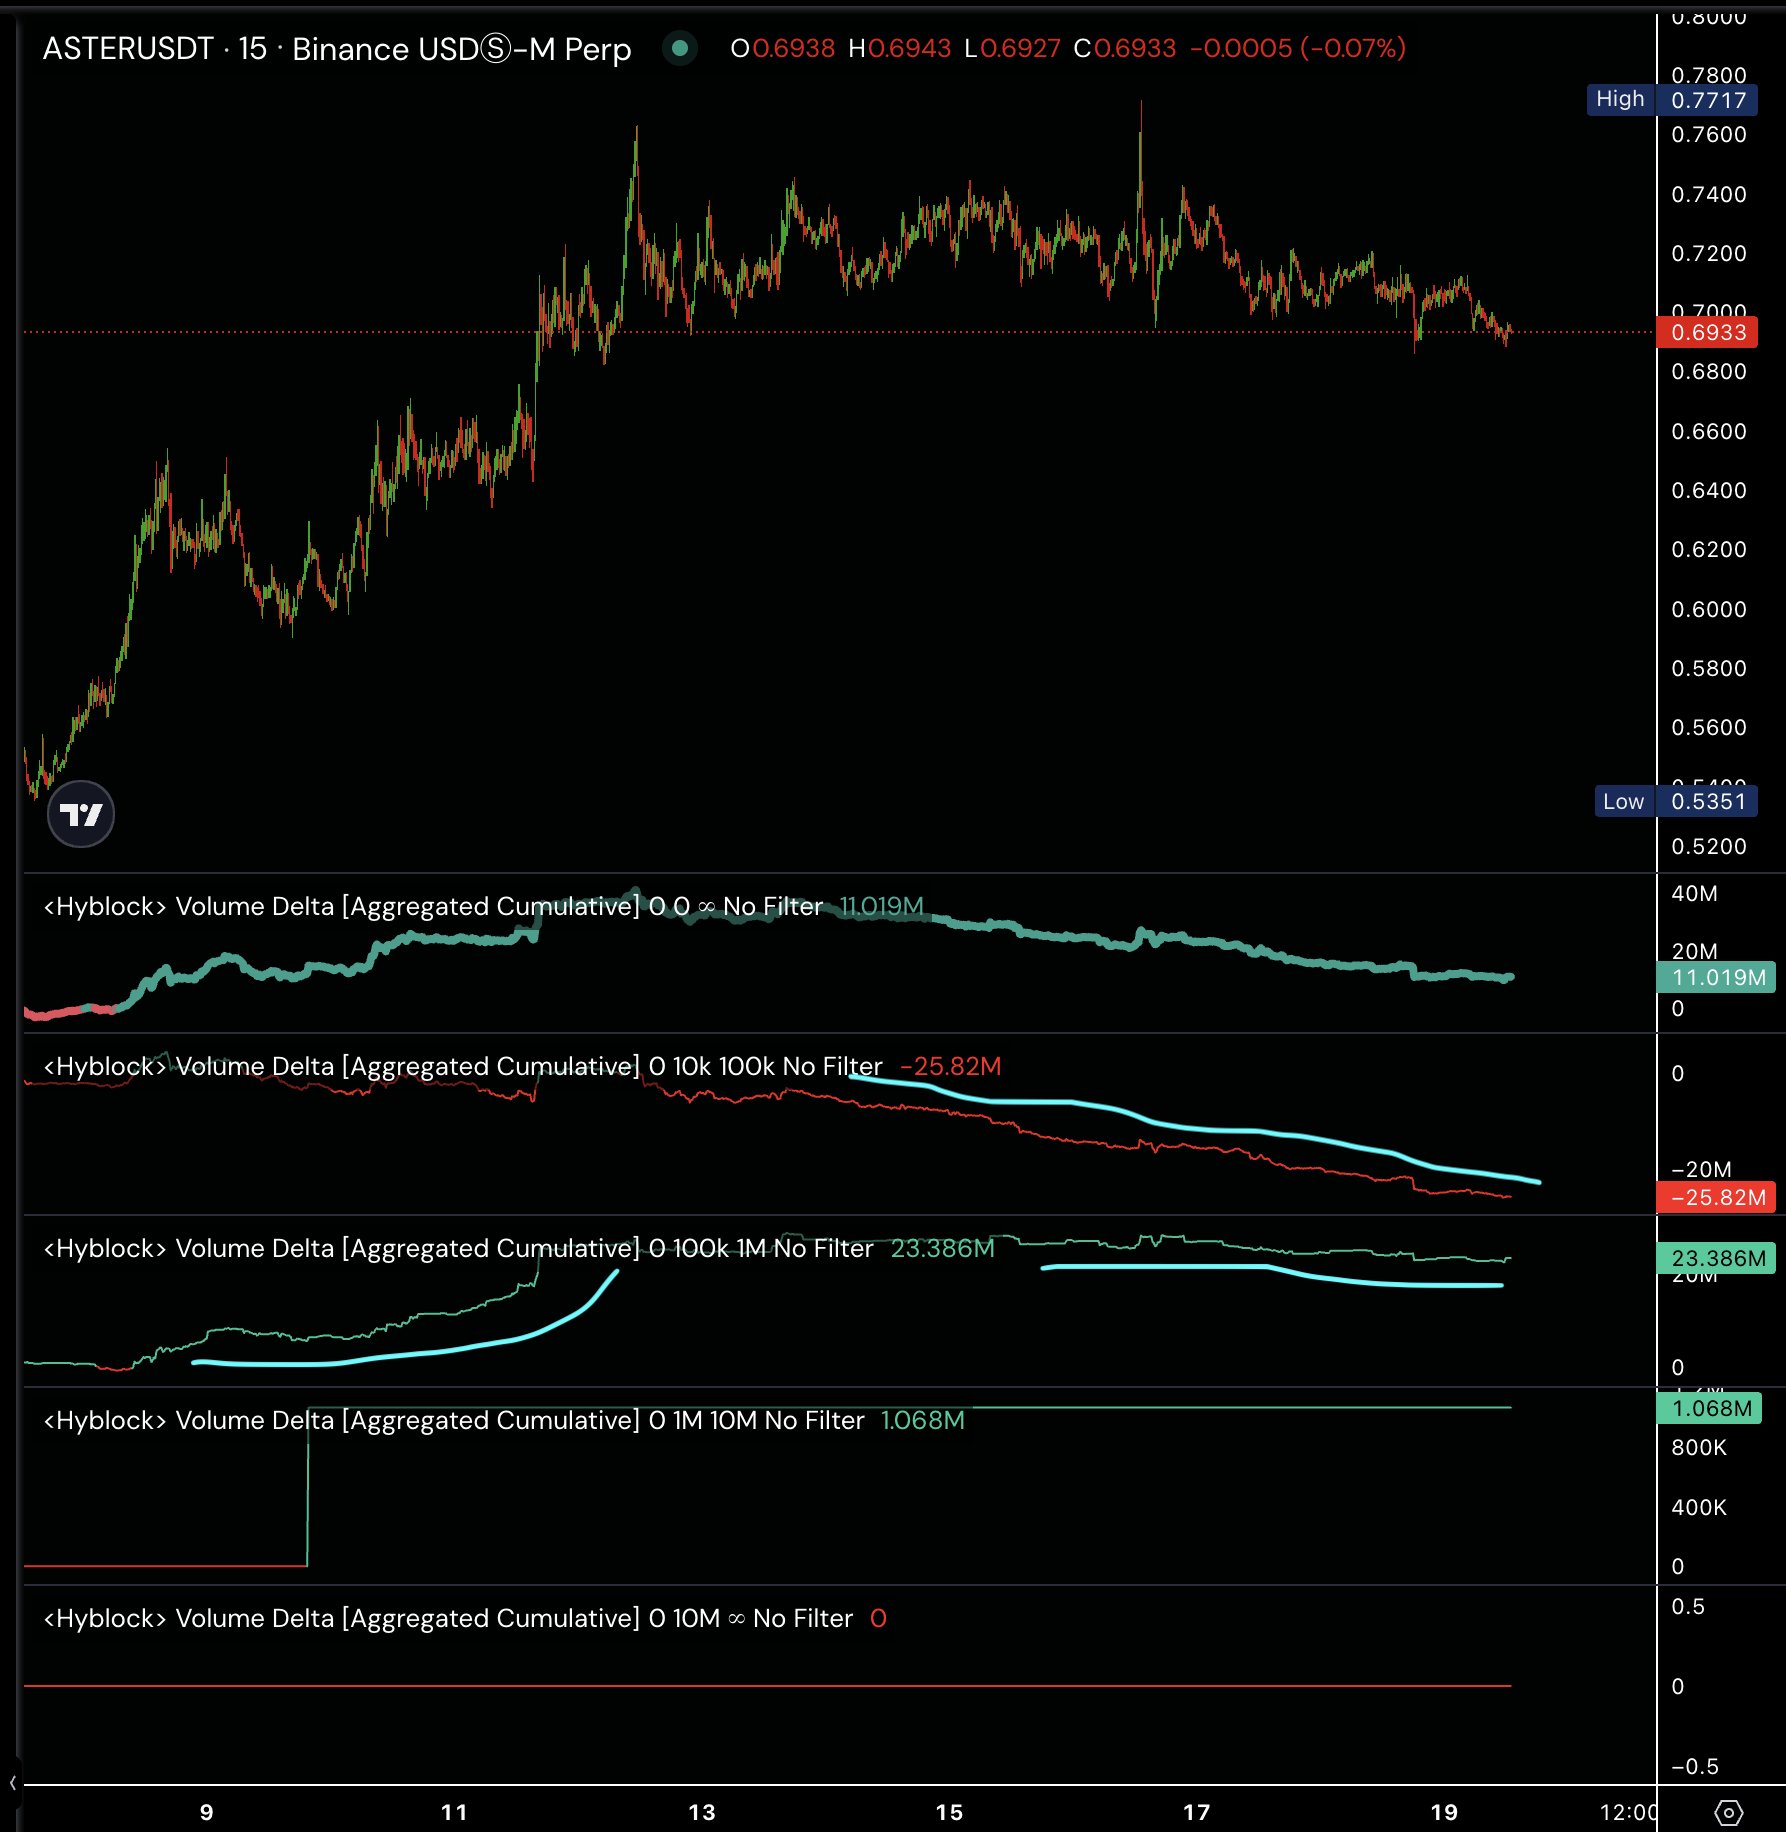This screenshot has width=1786, height=1832.
Task: Click the 0.5200 price axis label
Action: pyautogui.click(x=1709, y=846)
